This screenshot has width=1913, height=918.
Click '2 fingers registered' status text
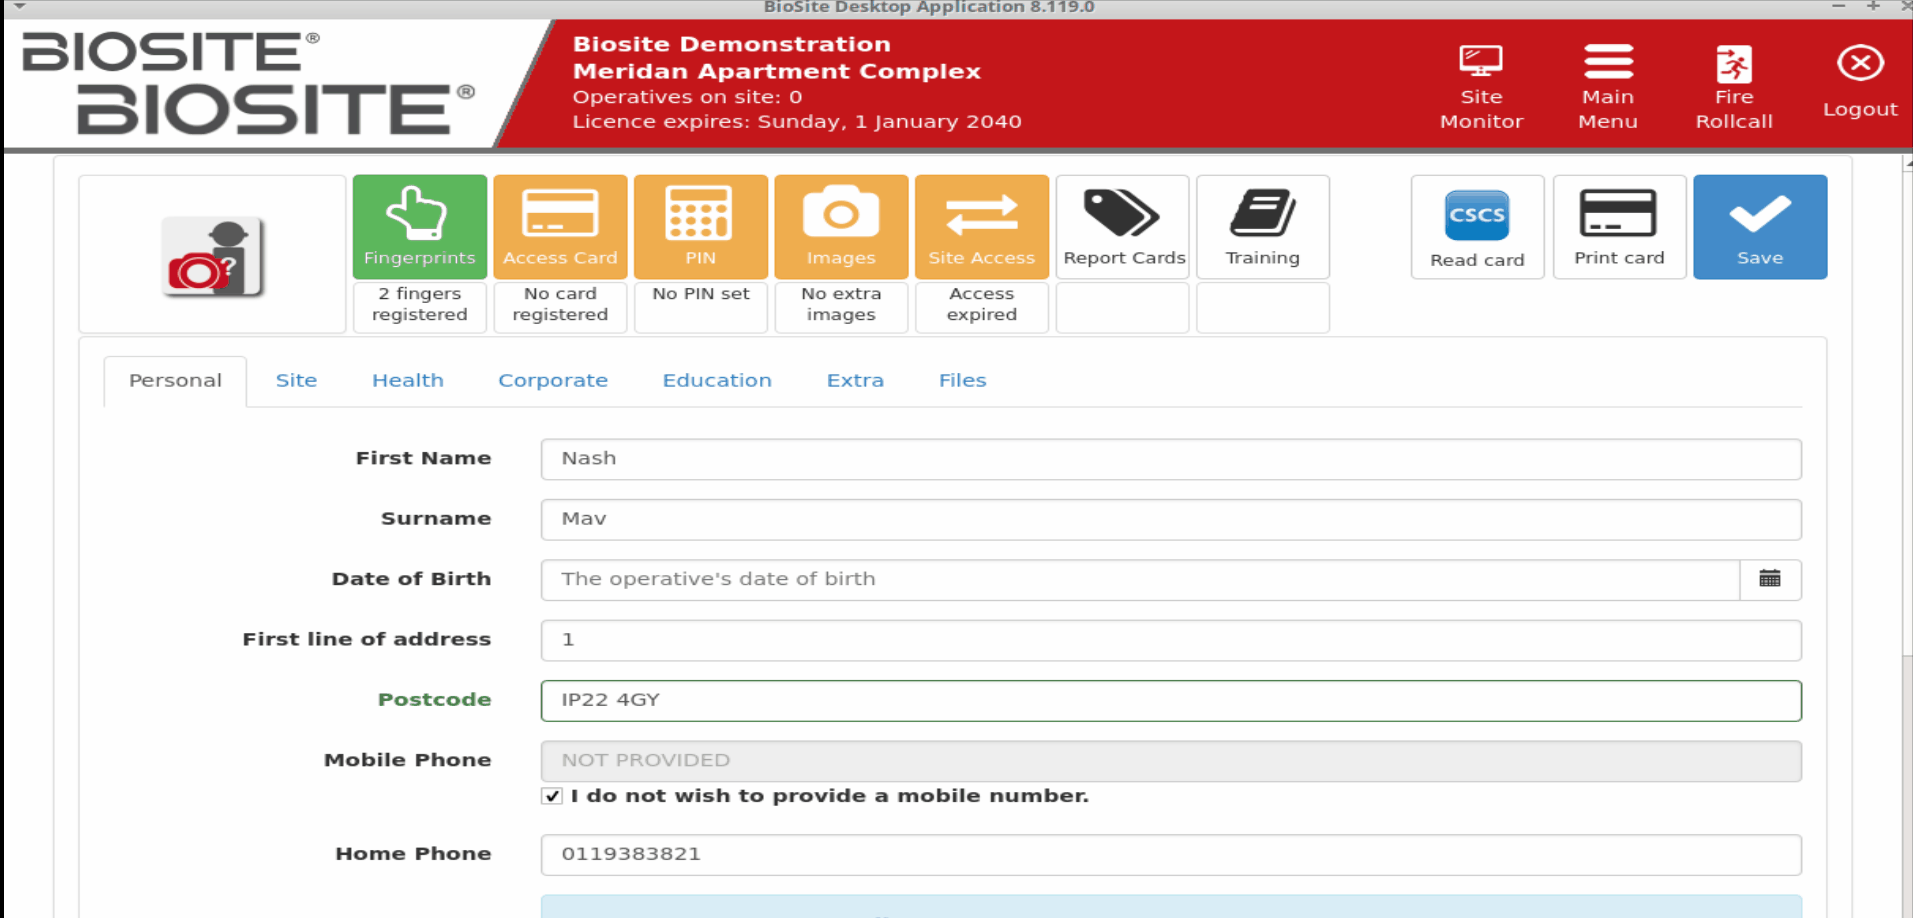coord(420,304)
